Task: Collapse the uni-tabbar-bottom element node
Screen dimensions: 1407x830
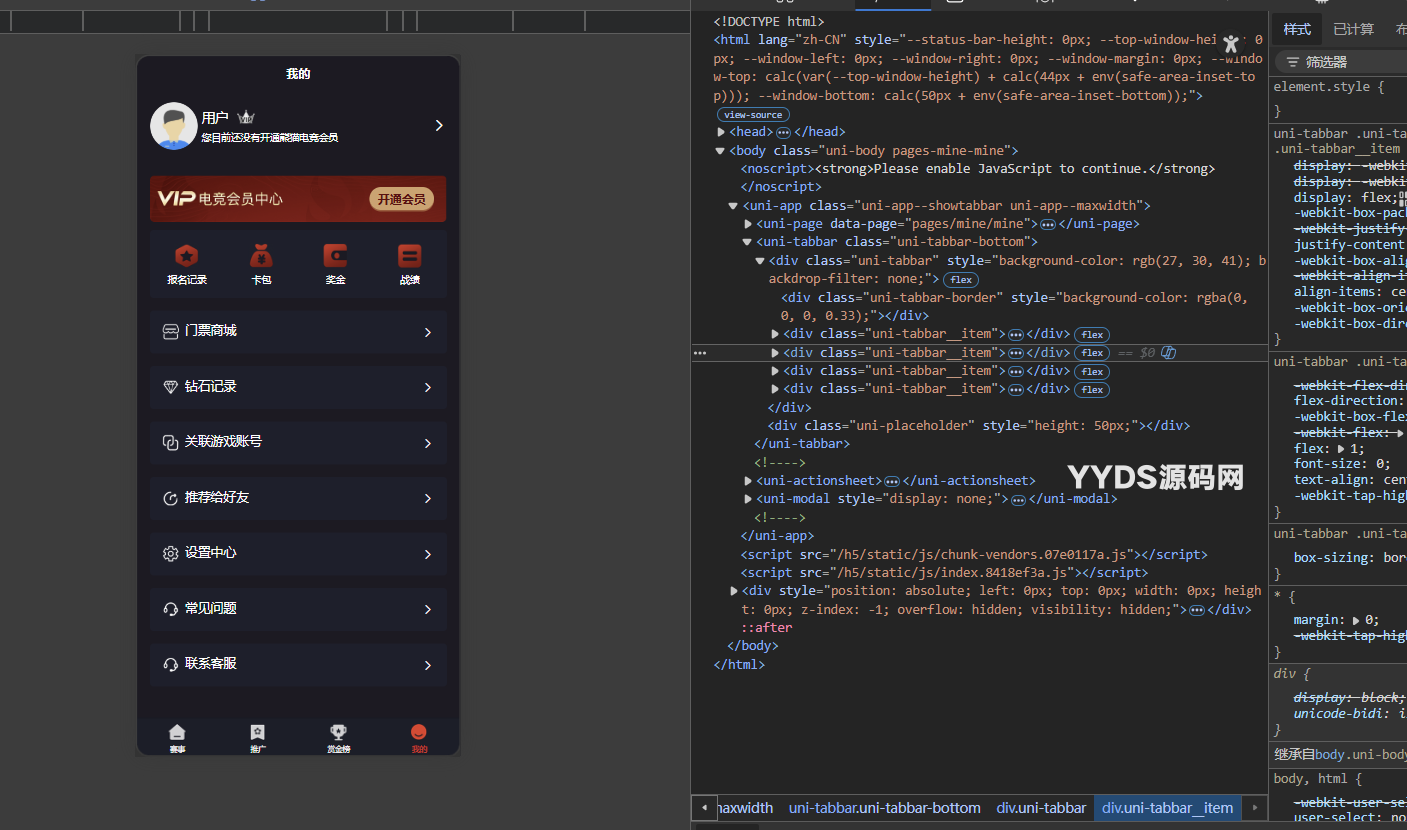Action: pos(747,242)
